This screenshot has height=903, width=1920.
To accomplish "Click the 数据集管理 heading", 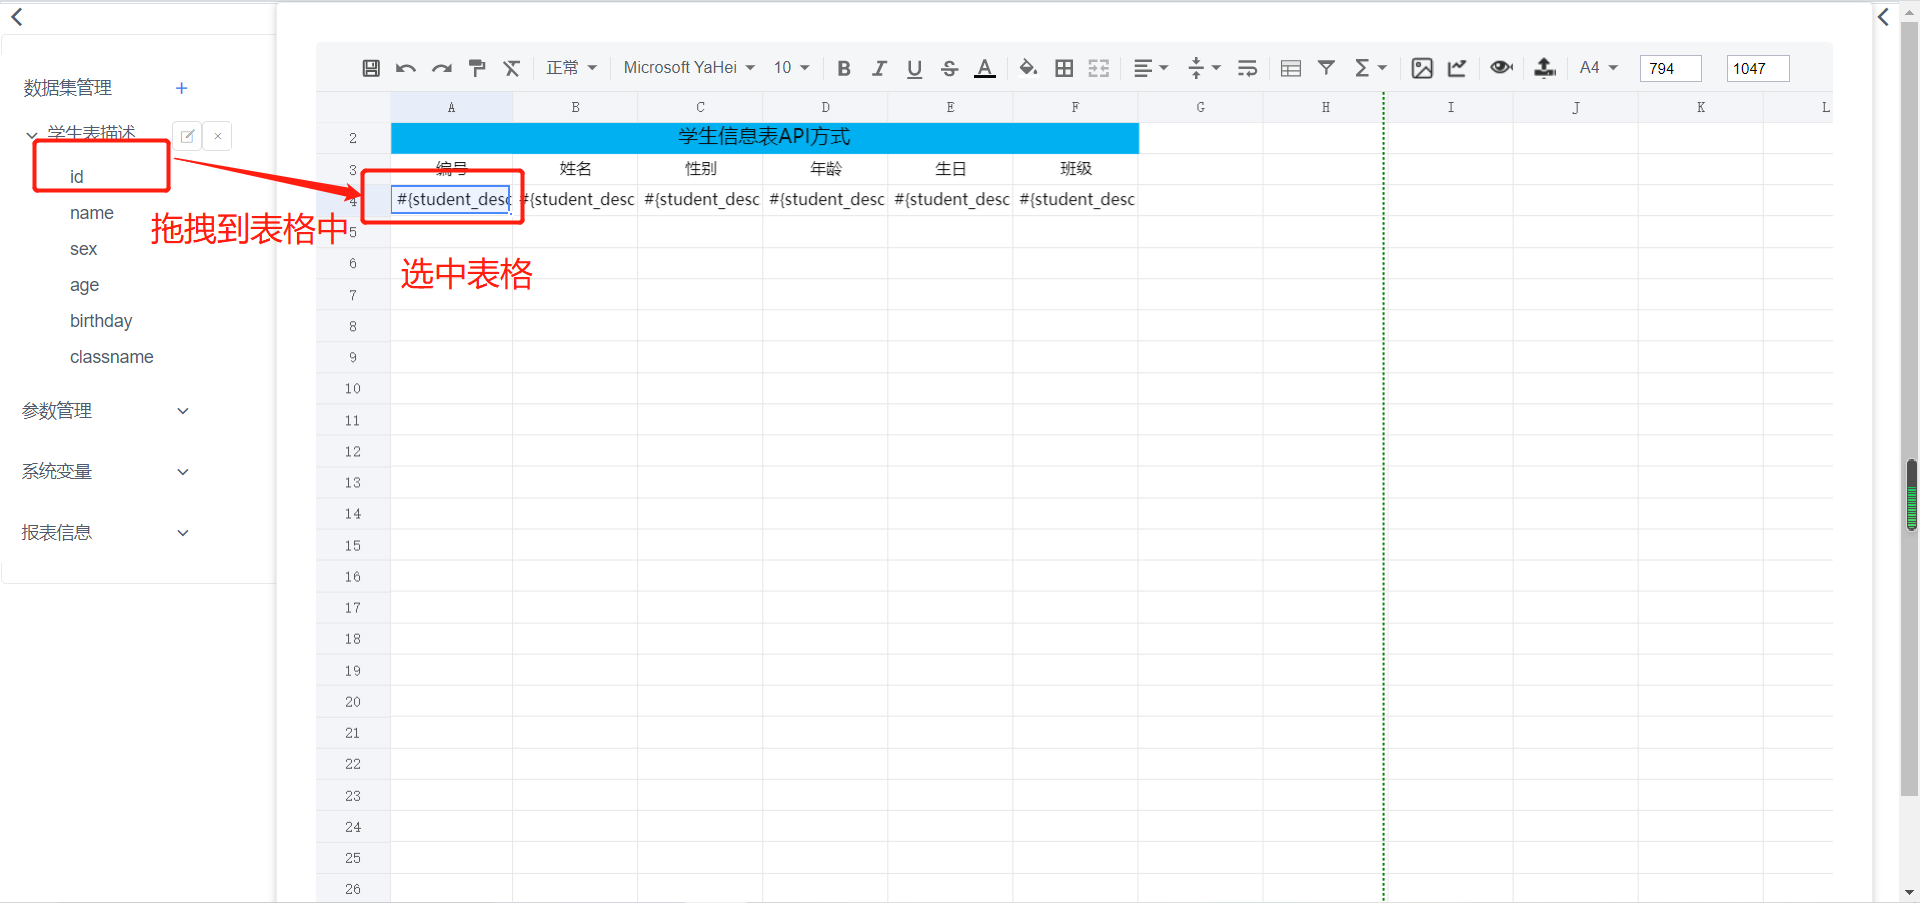I will tap(68, 88).
